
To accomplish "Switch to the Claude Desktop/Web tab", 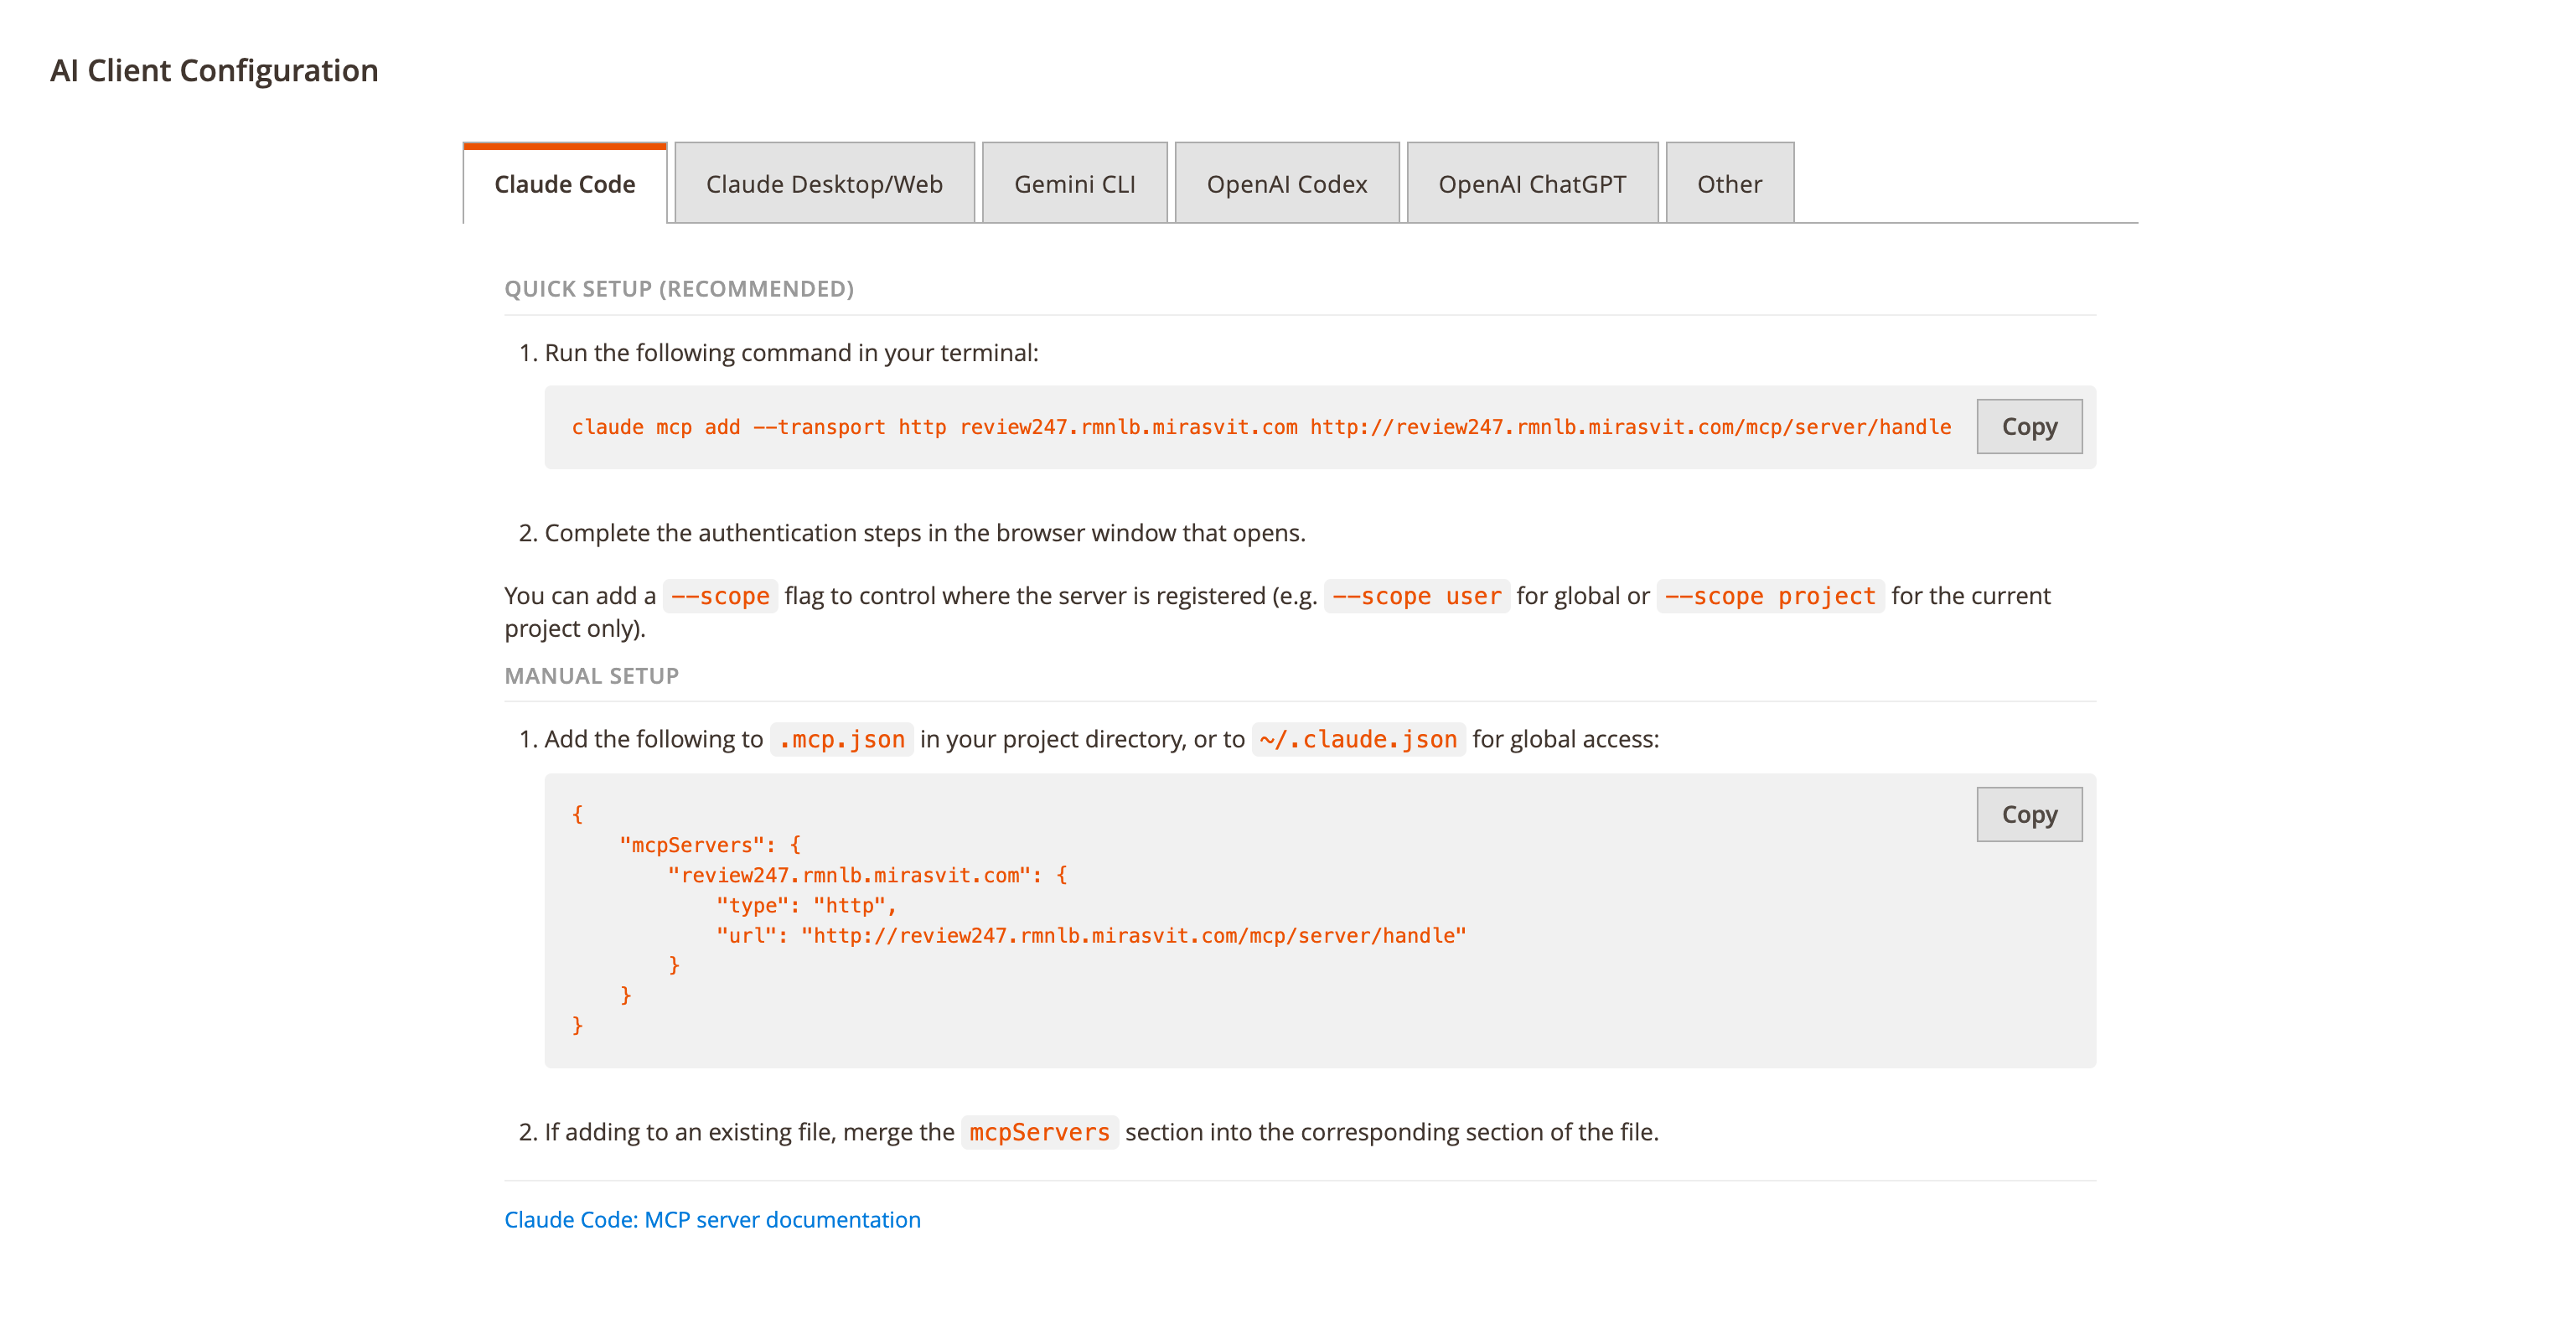I will tap(823, 183).
